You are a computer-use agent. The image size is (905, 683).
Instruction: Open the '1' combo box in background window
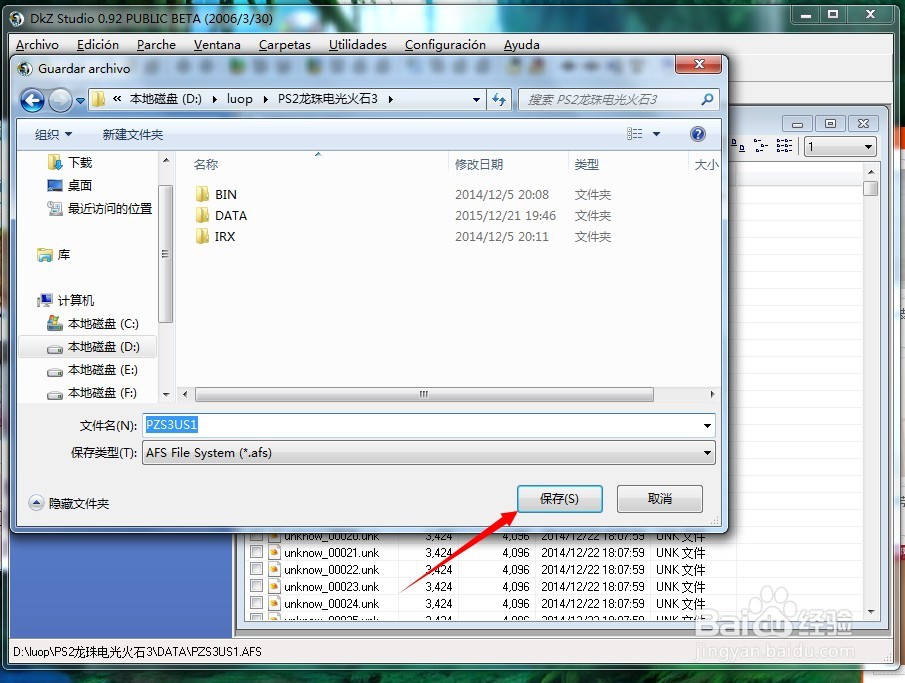840,147
